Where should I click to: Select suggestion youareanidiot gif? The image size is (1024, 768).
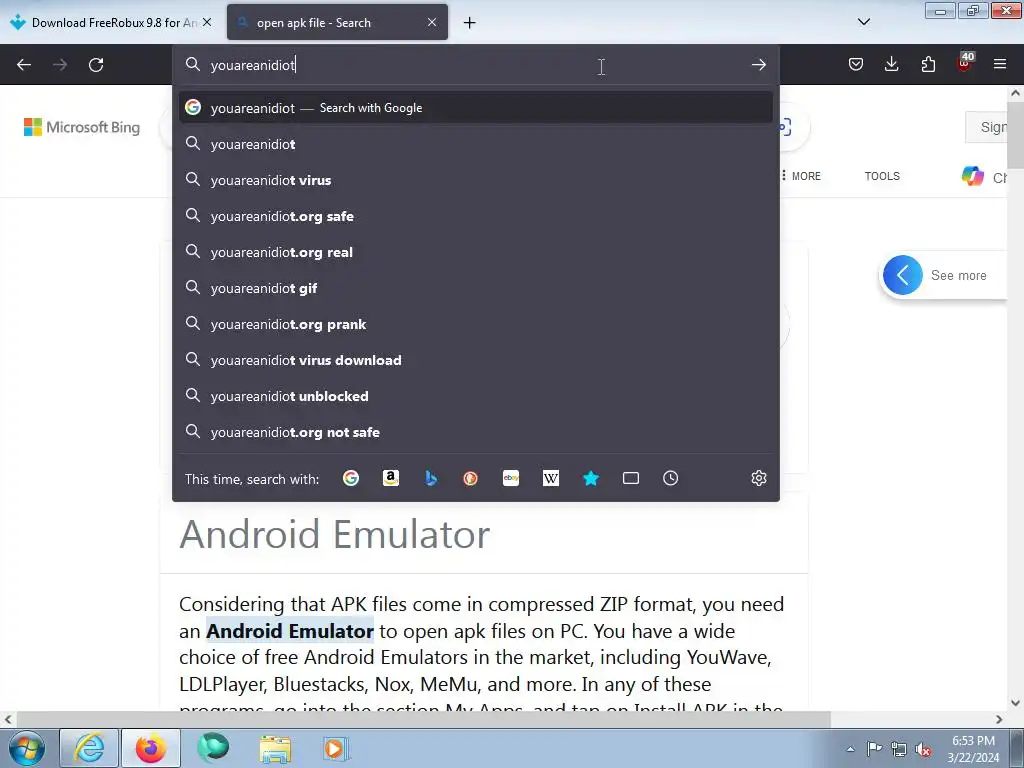tap(475, 287)
